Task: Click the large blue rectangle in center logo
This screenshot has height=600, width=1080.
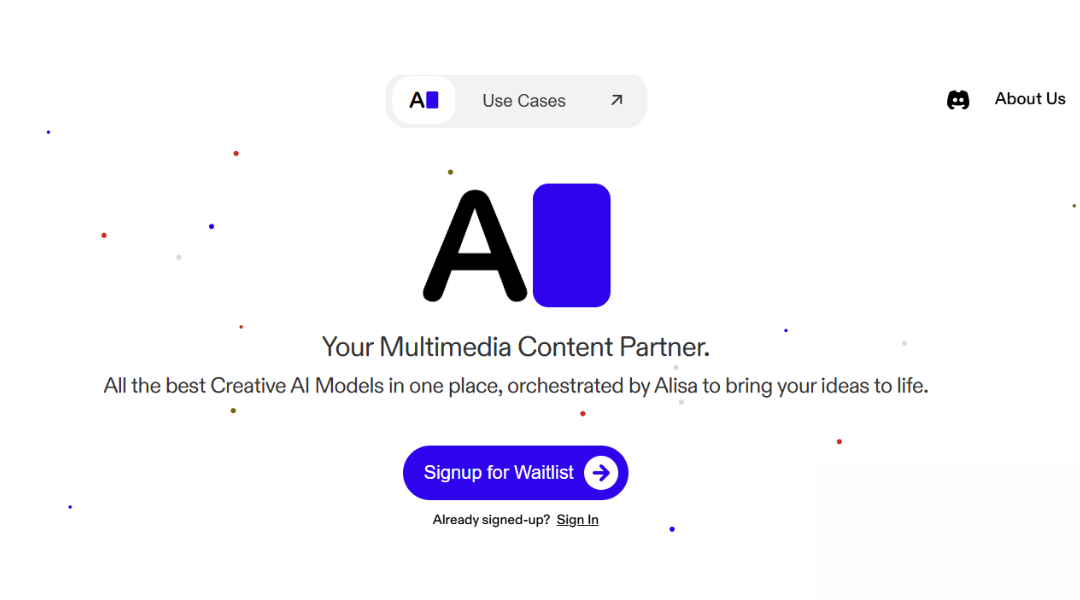Action: (571, 245)
